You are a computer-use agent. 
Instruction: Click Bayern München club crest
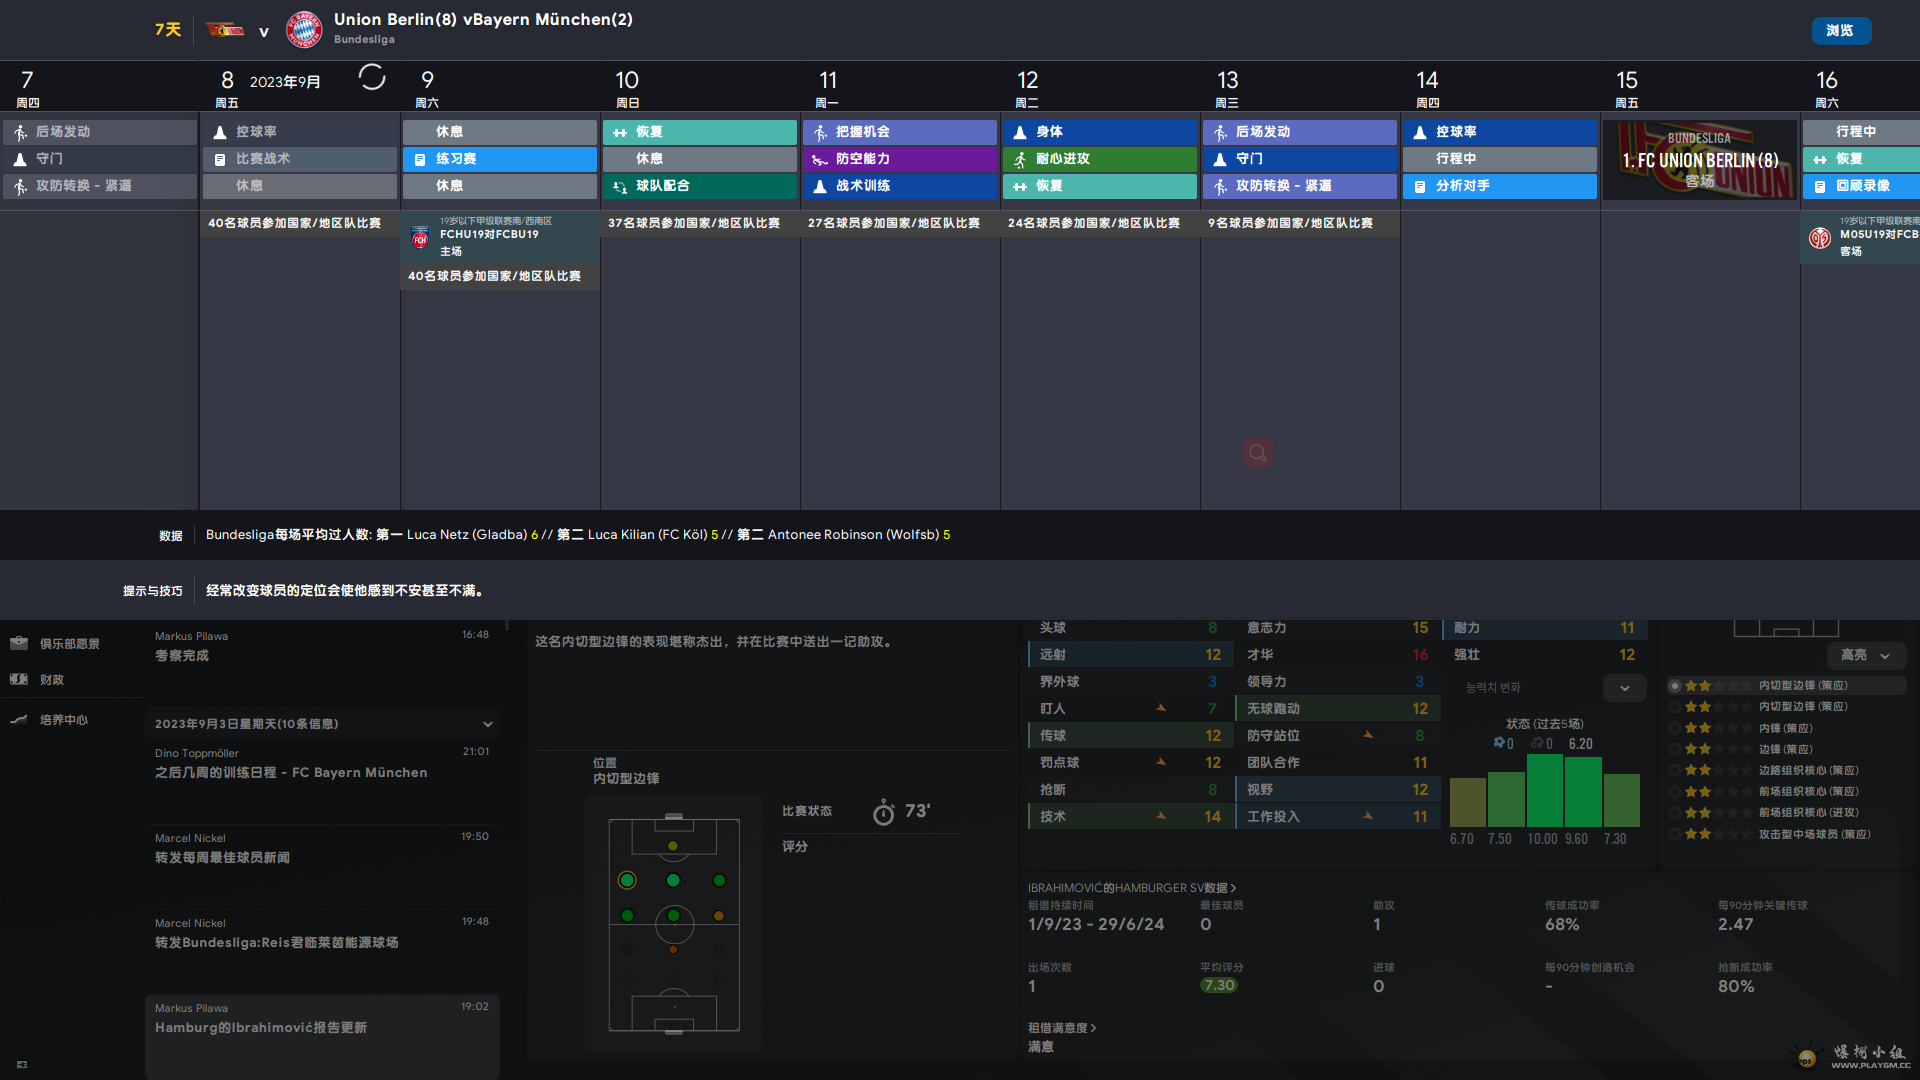[304, 30]
